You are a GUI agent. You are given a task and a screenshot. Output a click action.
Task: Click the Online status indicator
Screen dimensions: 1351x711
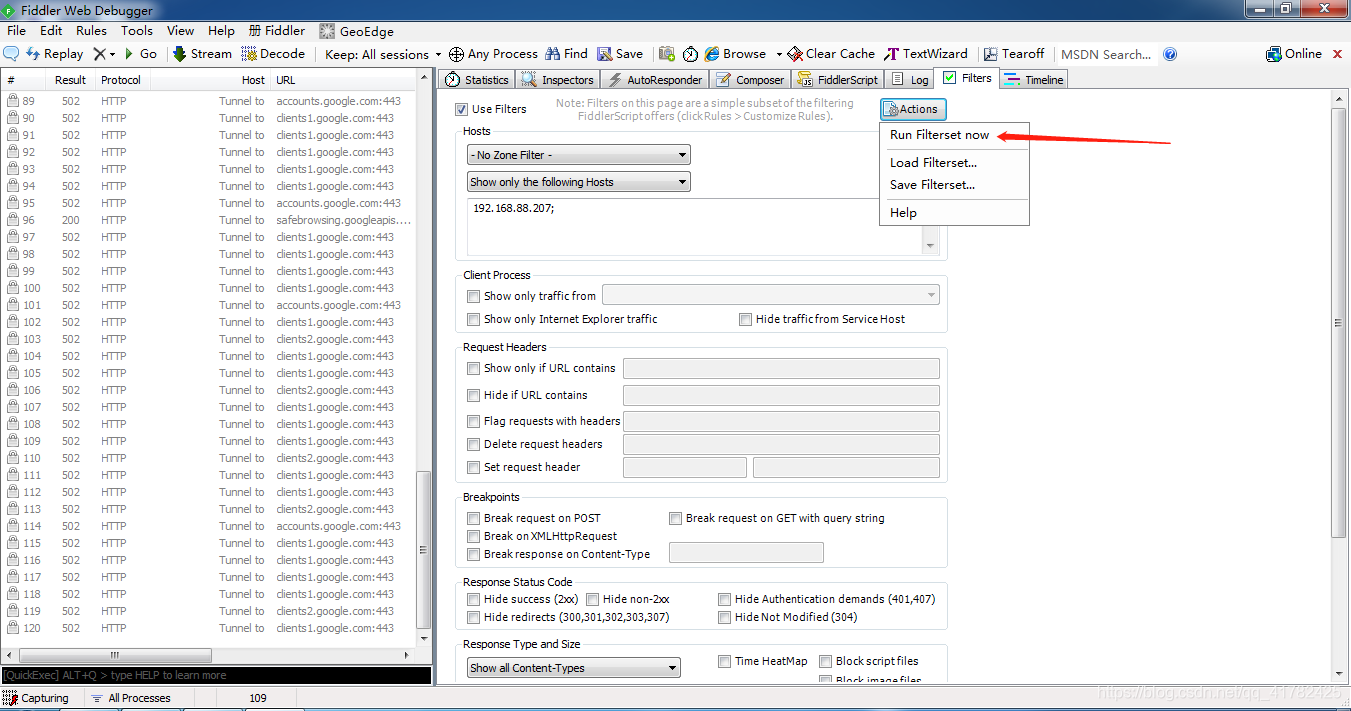click(1294, 54)
